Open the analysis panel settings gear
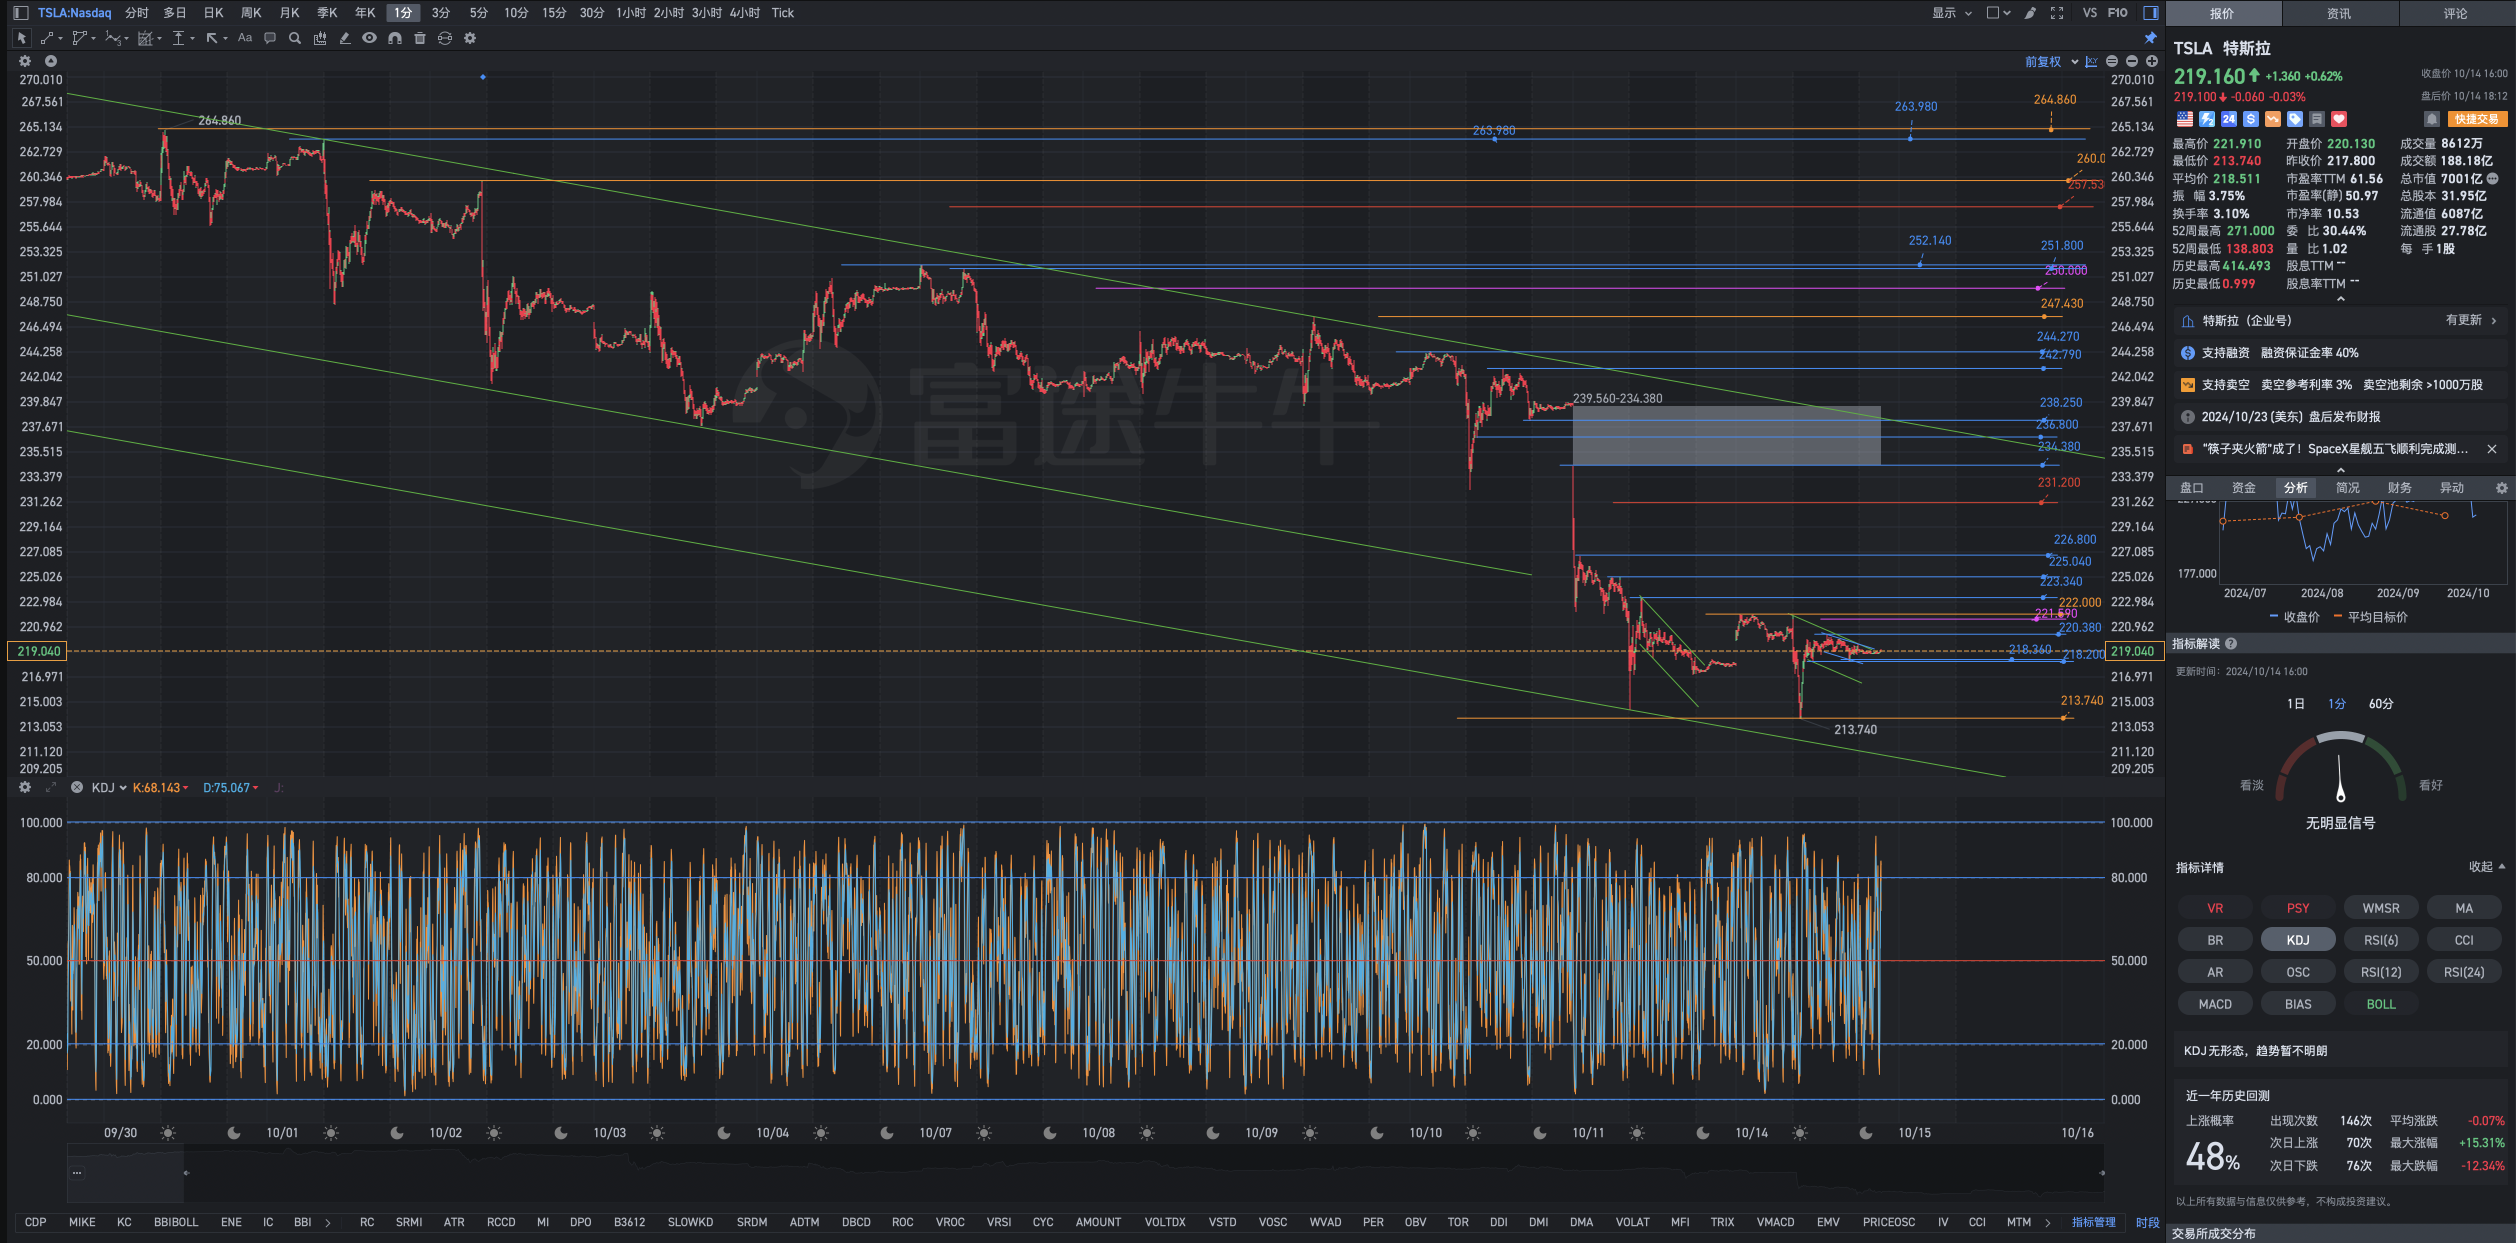This screenshot has height=1243, width=2516. tap(2501, 488)
